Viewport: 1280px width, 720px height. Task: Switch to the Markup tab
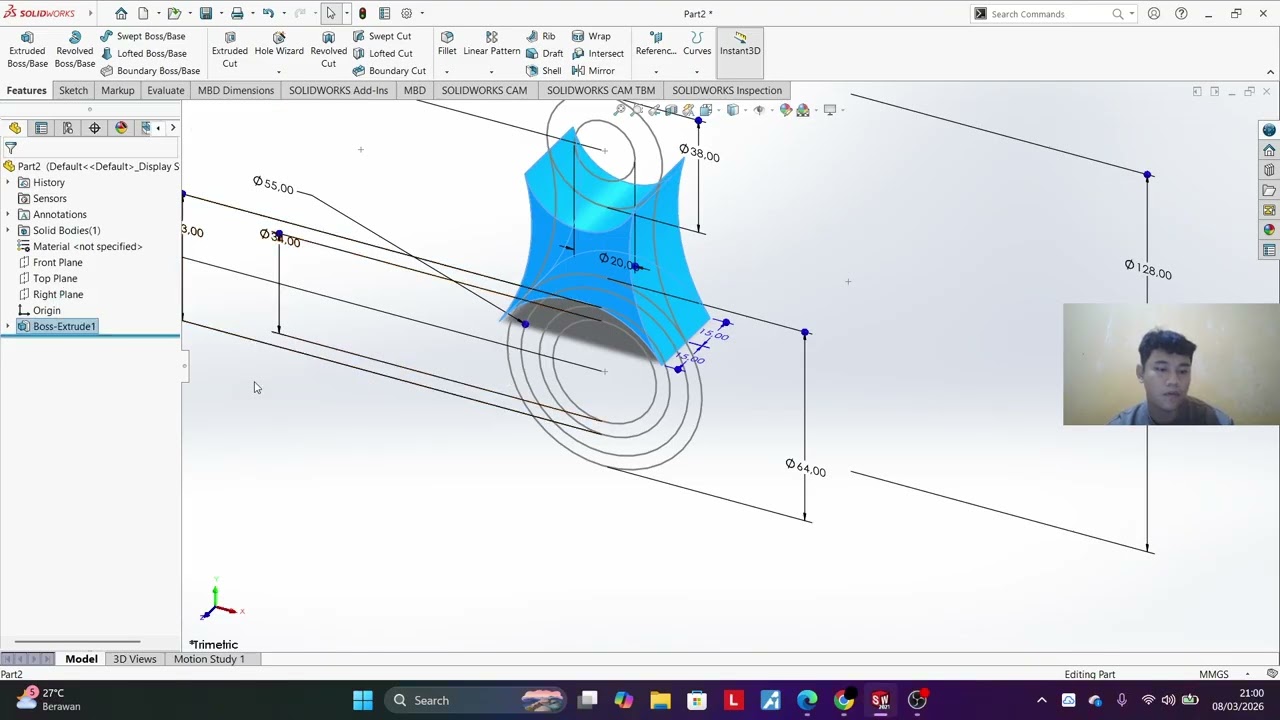tap(117, 90)
